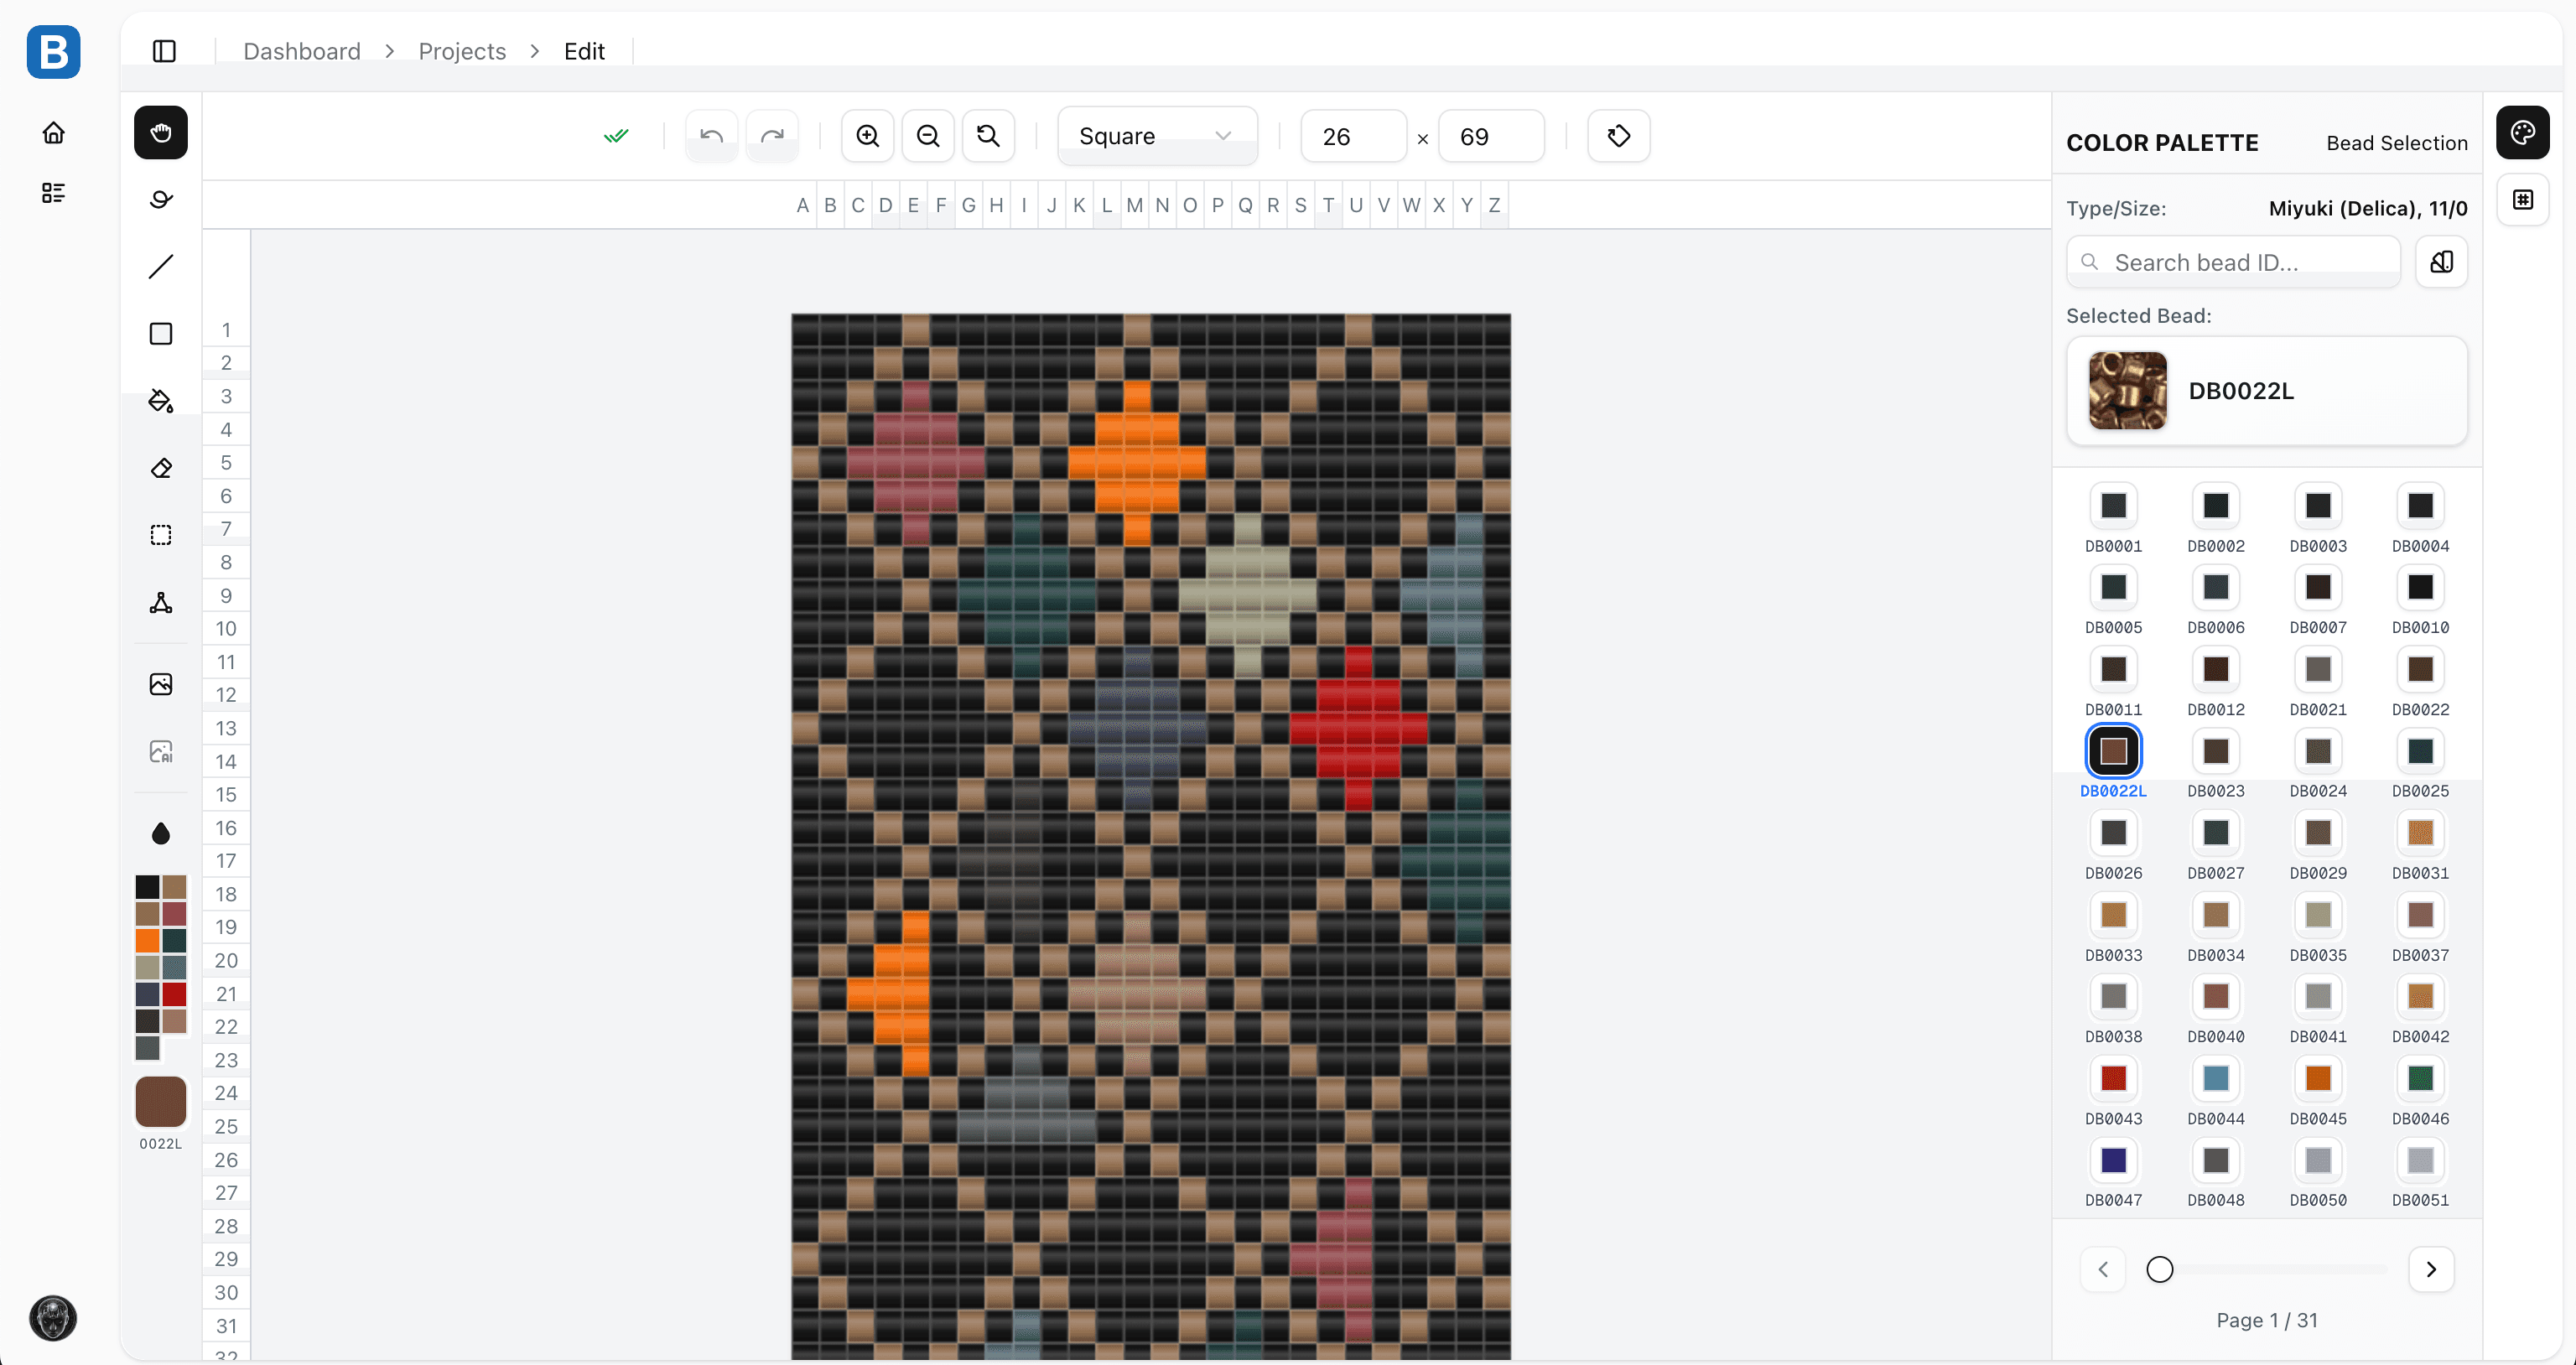Toggle the audio icon beside bead search
2576x1365 pixels.
click(2441, 262)
